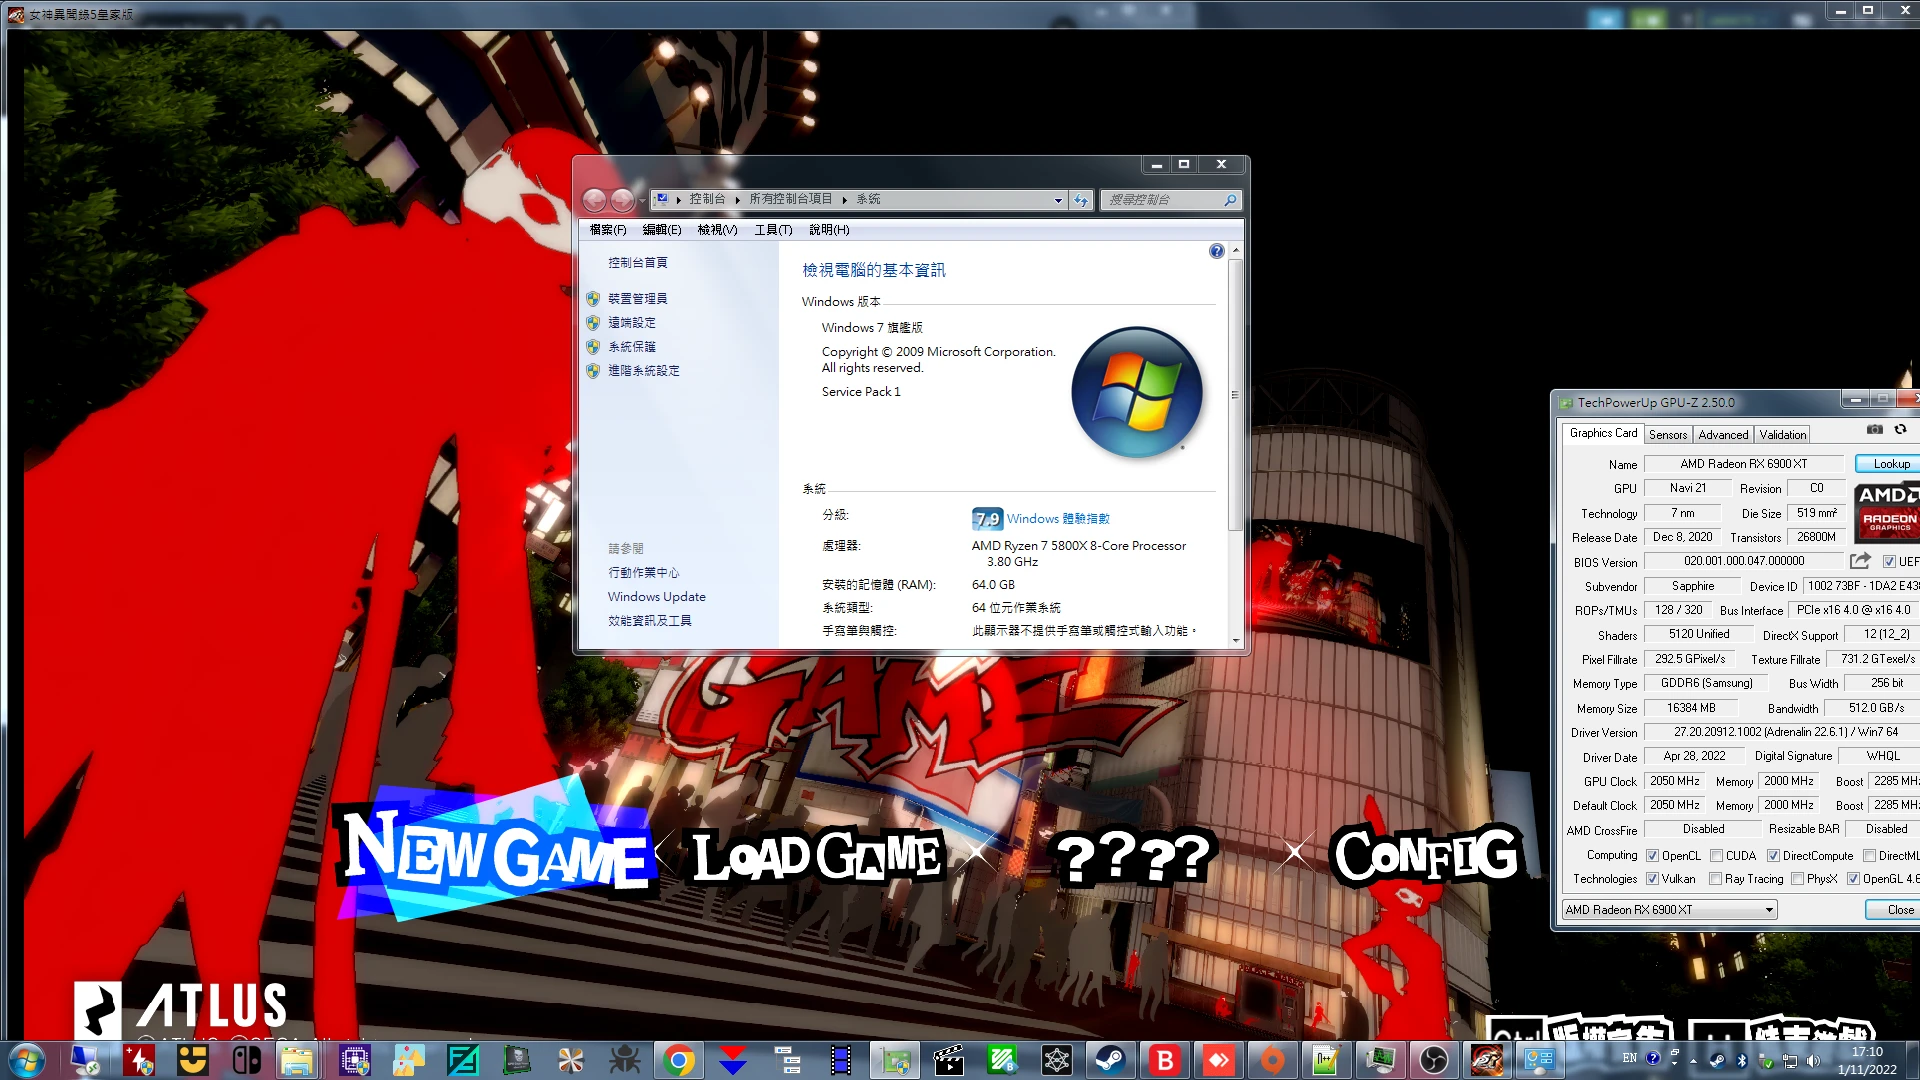Take a screenshot with GPU-Z camera icon
This screenshot has width=1920, height=1080.
1875,428
